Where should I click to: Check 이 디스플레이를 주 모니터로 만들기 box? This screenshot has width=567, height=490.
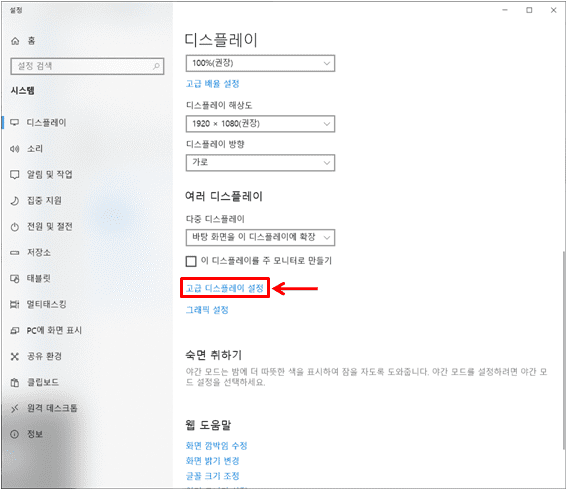point(191,261)
